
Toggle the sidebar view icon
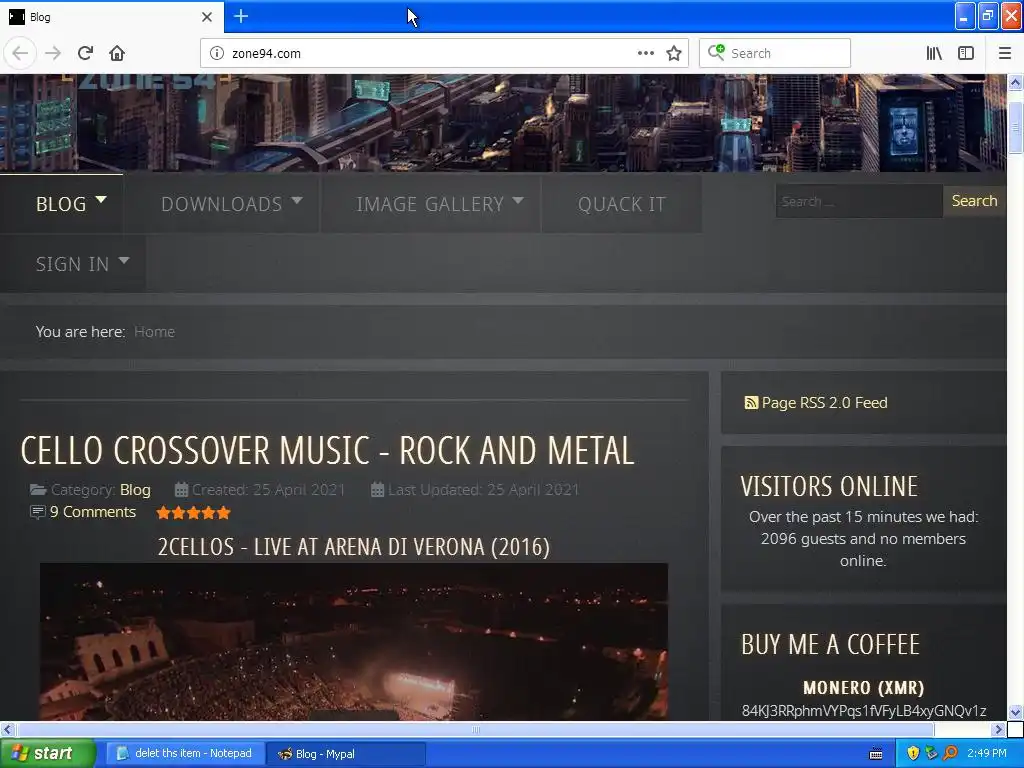tap(966, 53)
